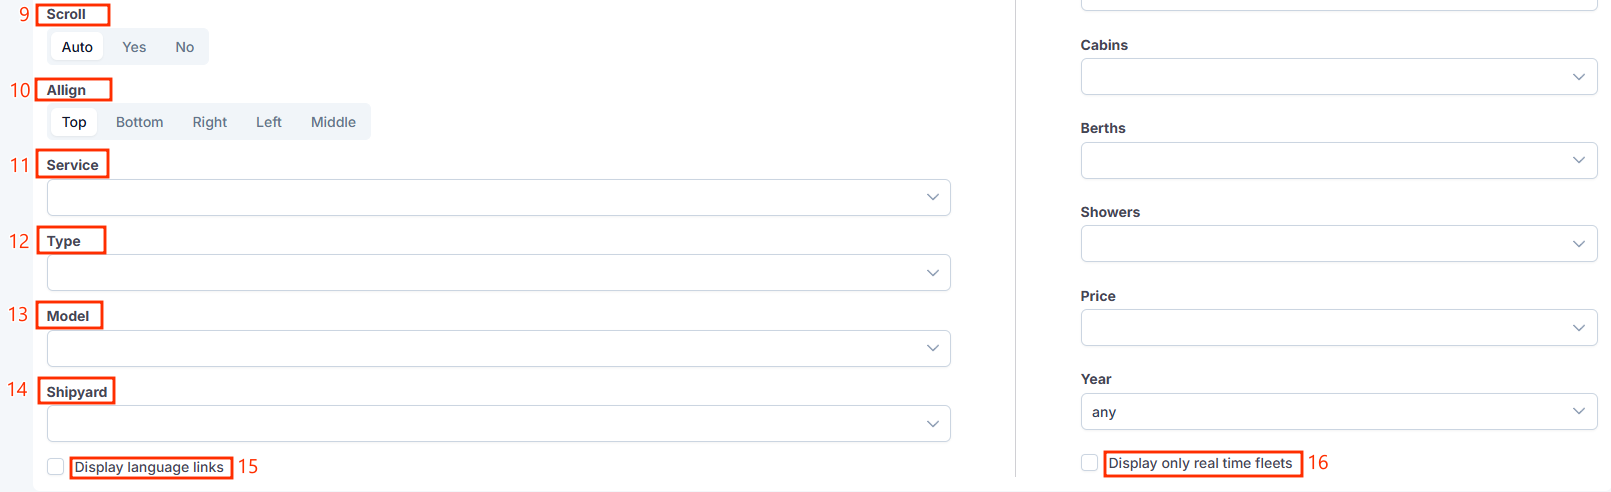Enable Display language links checkbox

(x=56, y=467)
